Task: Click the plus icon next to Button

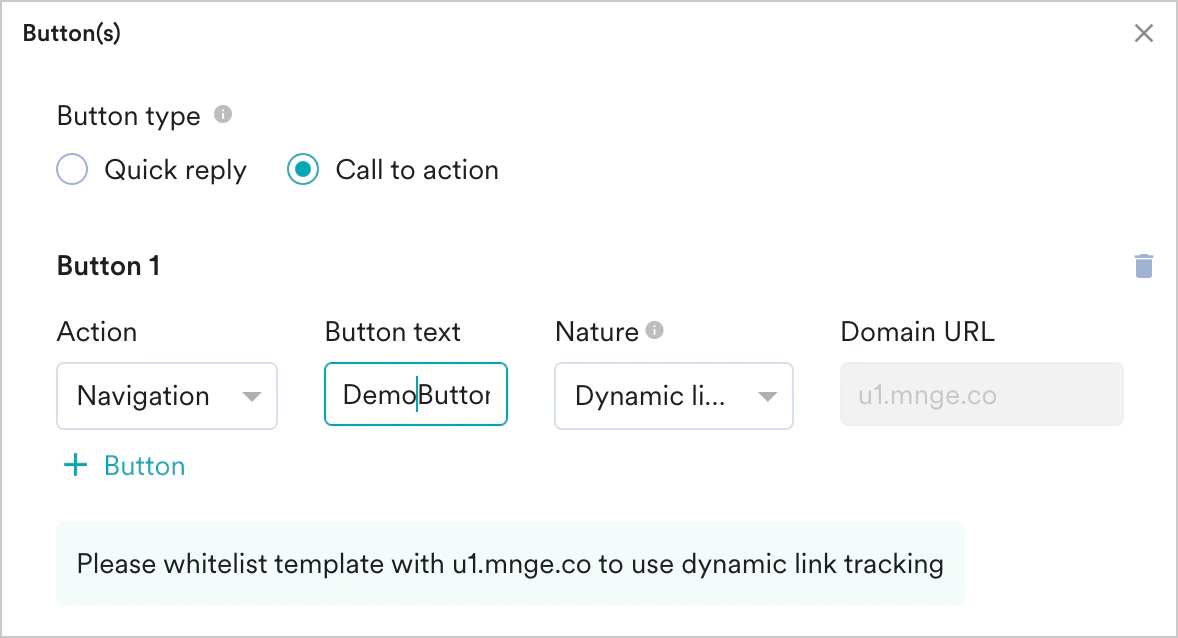Action: point(75,465)
